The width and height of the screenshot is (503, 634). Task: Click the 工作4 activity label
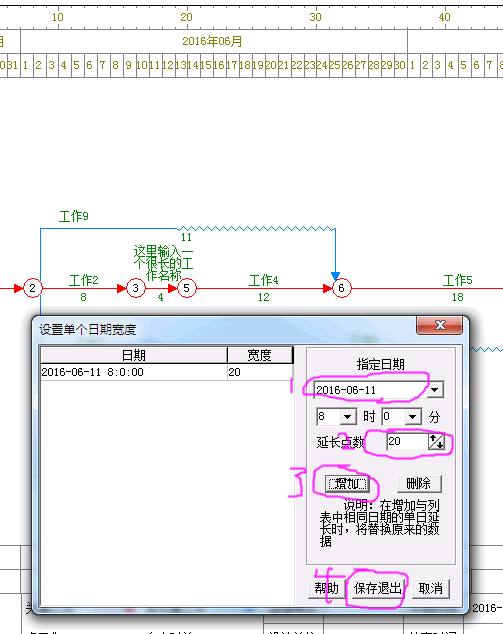(264, 280)
